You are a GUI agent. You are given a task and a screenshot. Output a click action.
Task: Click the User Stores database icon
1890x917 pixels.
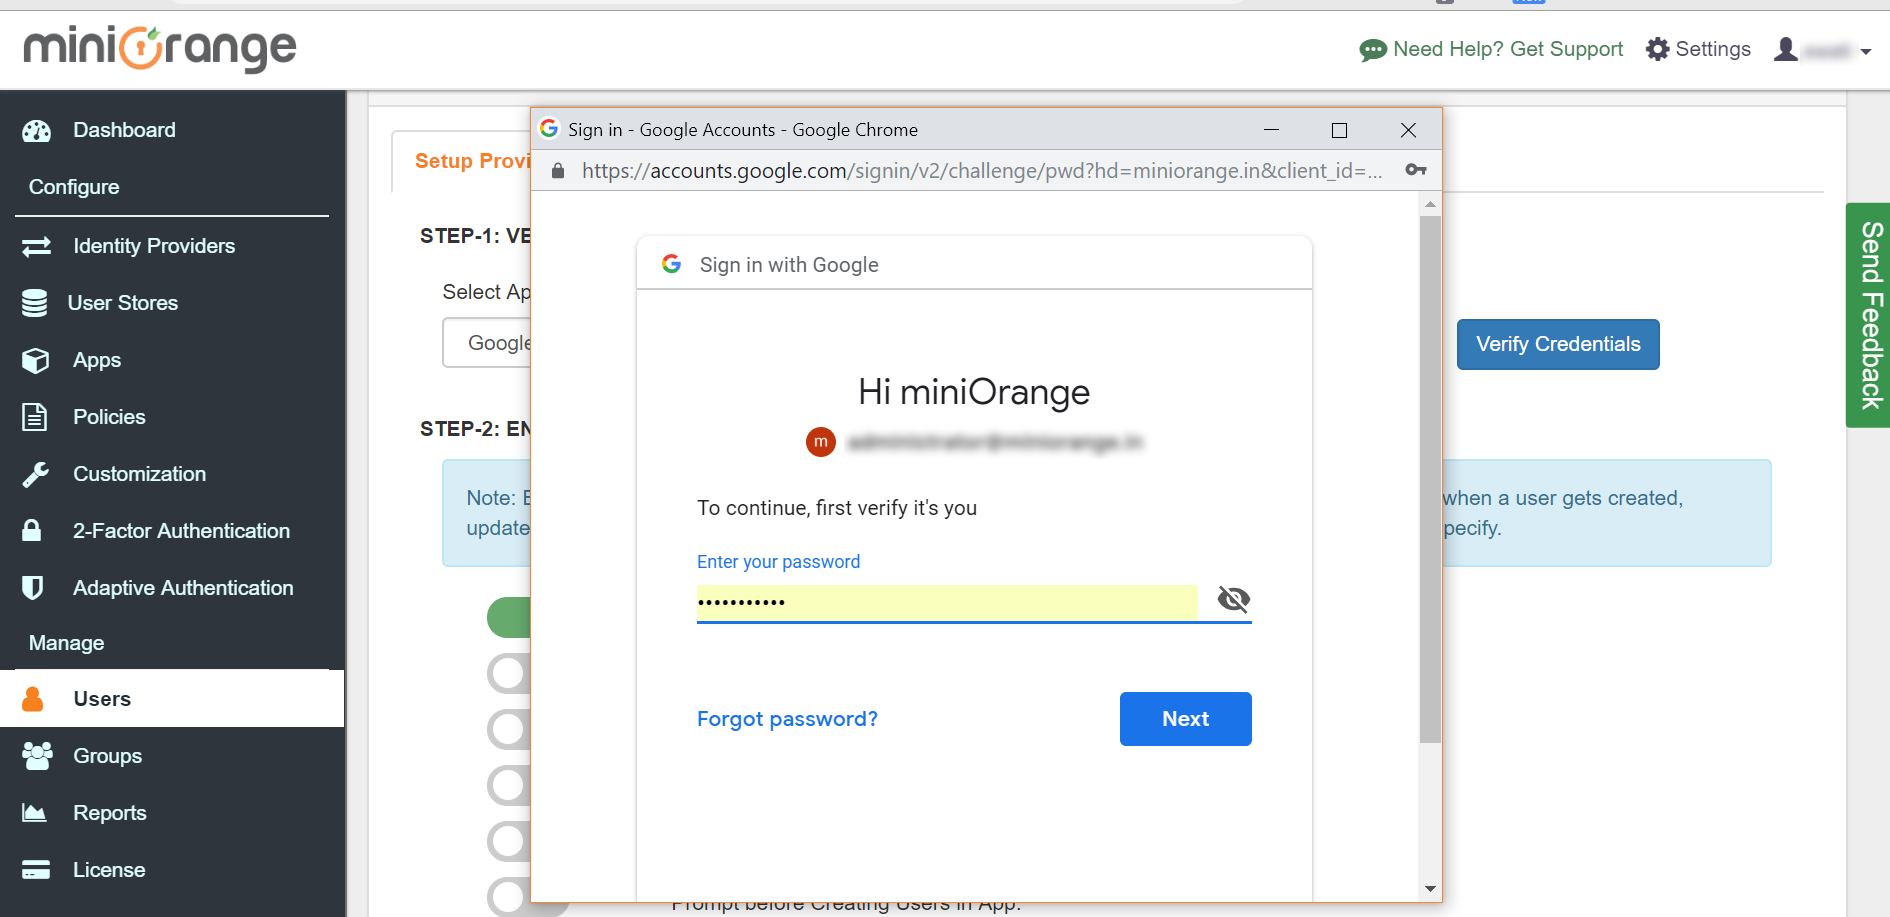35,303
